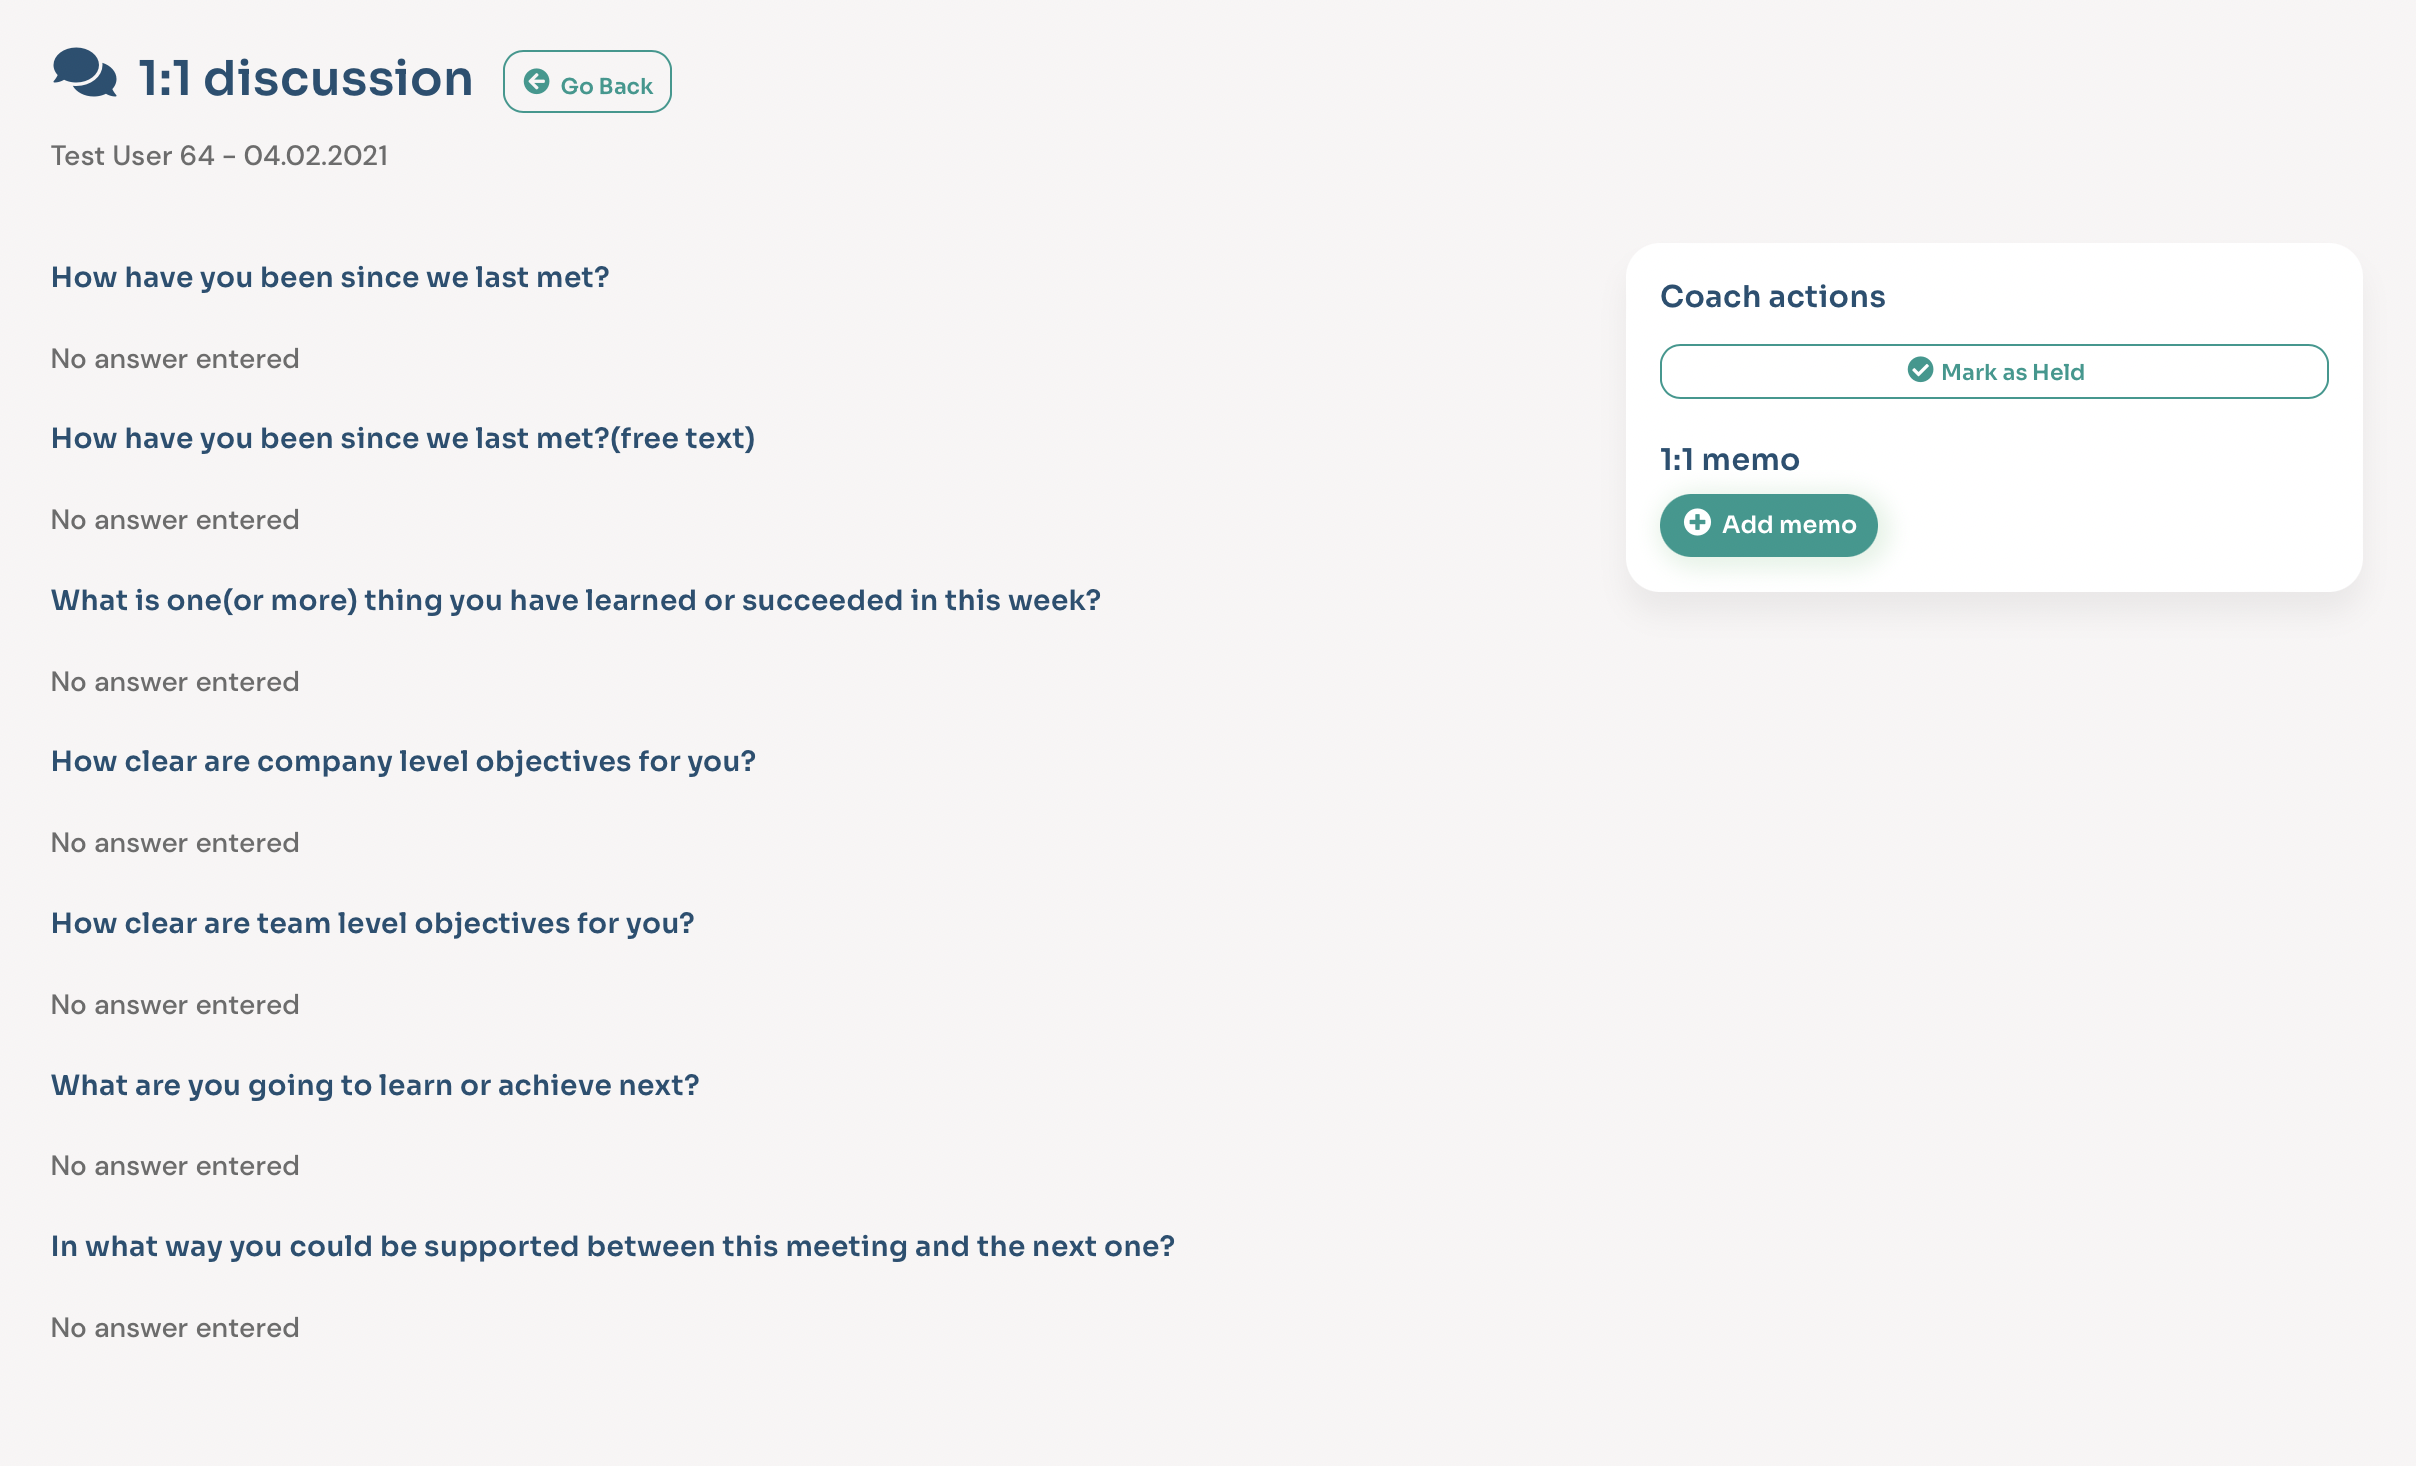Select the free text version of the question
This screenshot has height=1466, width=2416.
[403, 439]
